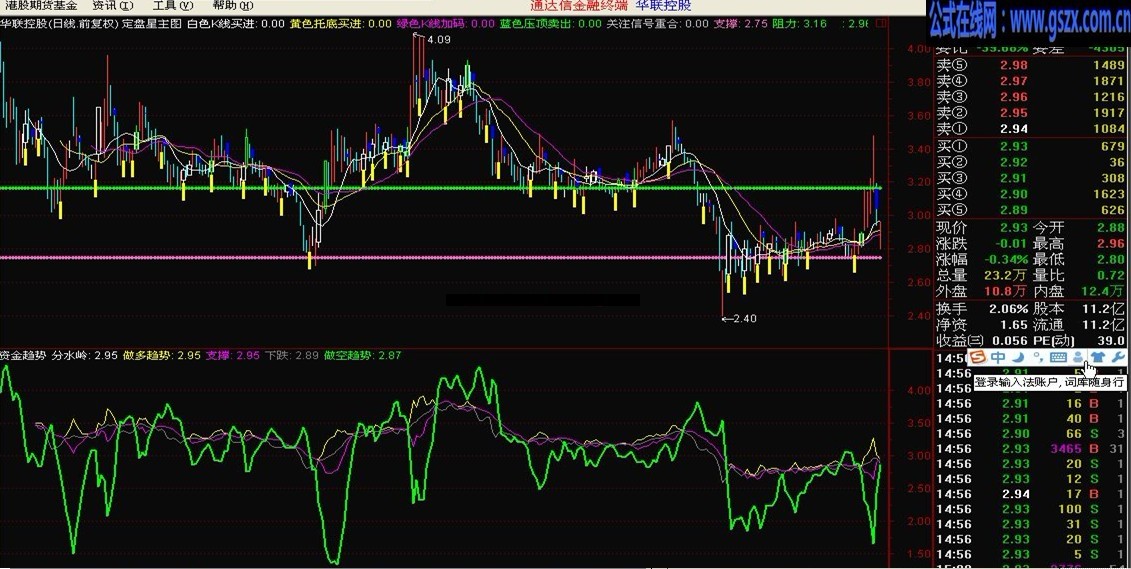The image size is (1131, 569).
Task: Open the 资讯(I) menu
Action: 113,6
